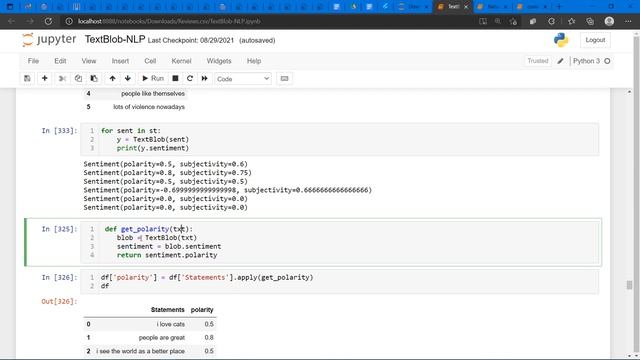Screen dimensions: 640x360
Task: Open the Help menu
Action: click(253, 61)
